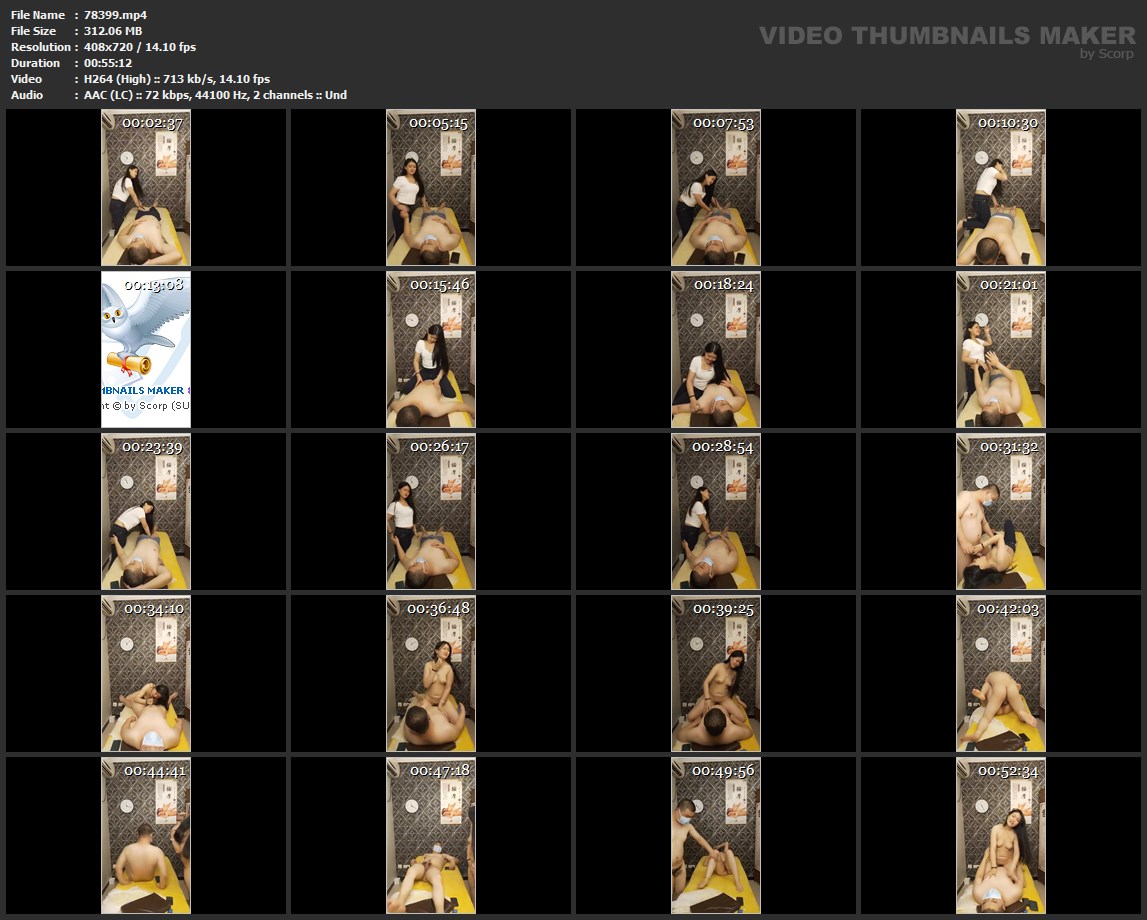1147x920 pixels.
Task: Select the thumbnail timestamped 00:47:18
Action: tap(431, 835)
